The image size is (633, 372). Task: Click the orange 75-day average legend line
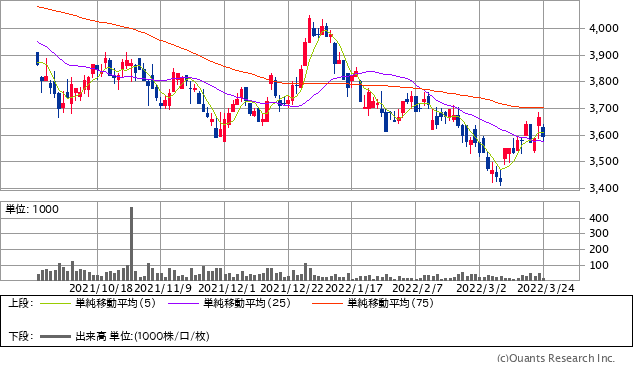tap(327, 303)
